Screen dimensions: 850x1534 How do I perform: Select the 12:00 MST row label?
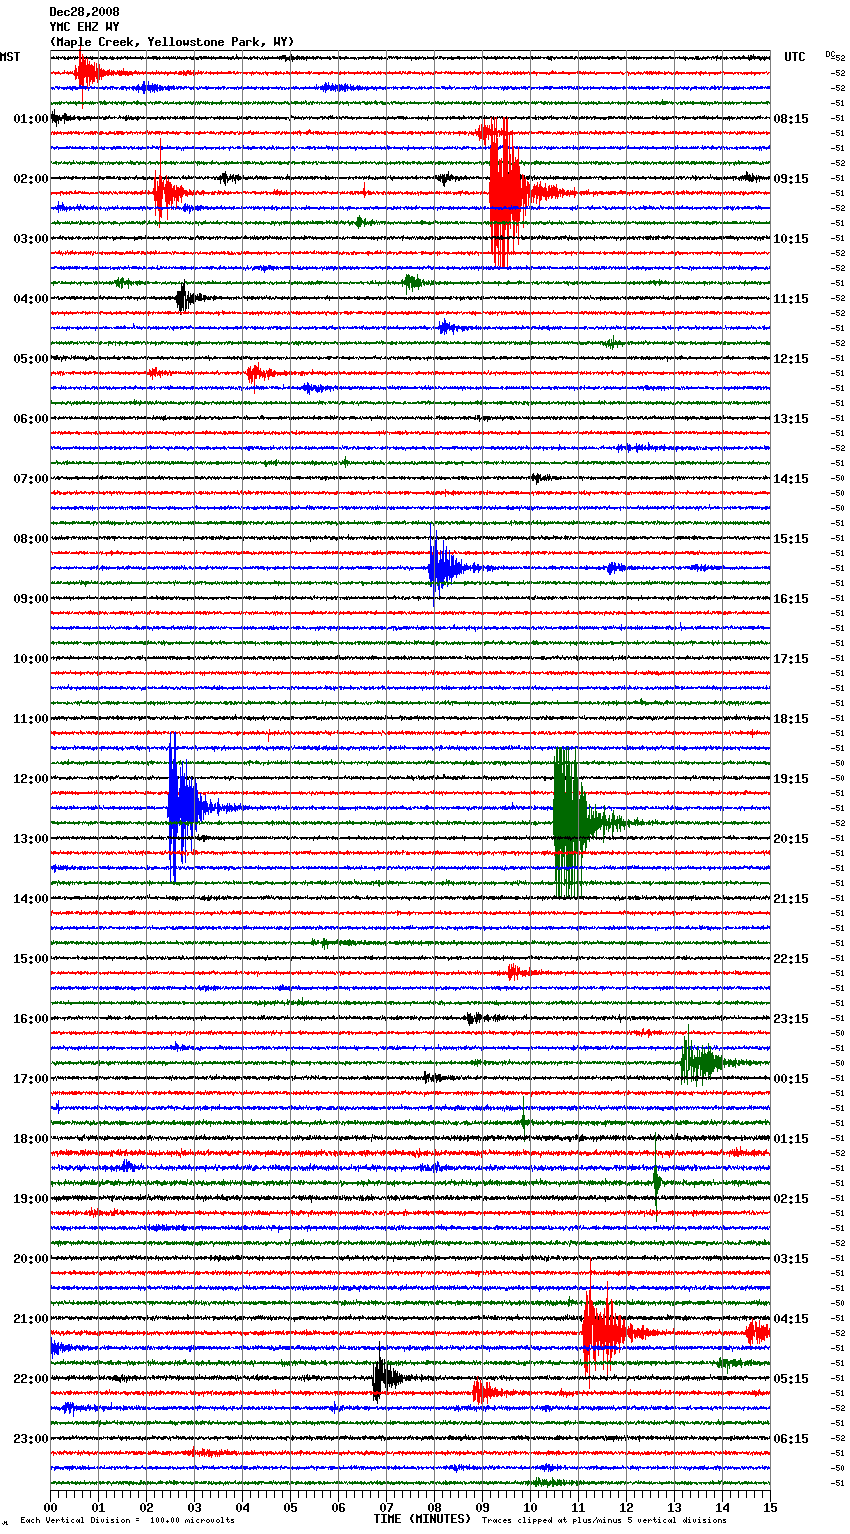(30, 779)
